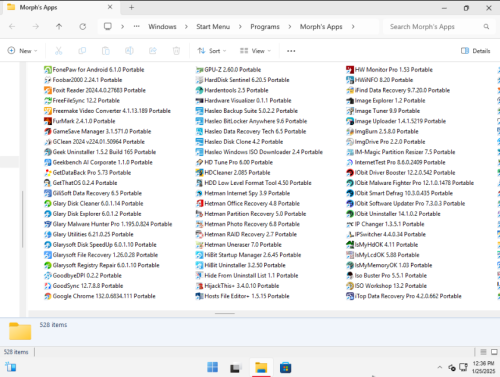Show hidden breadcrumb path ellipsis
This screenshot has height=377, width=500.
pyautogui.click(x=137, y=26)
